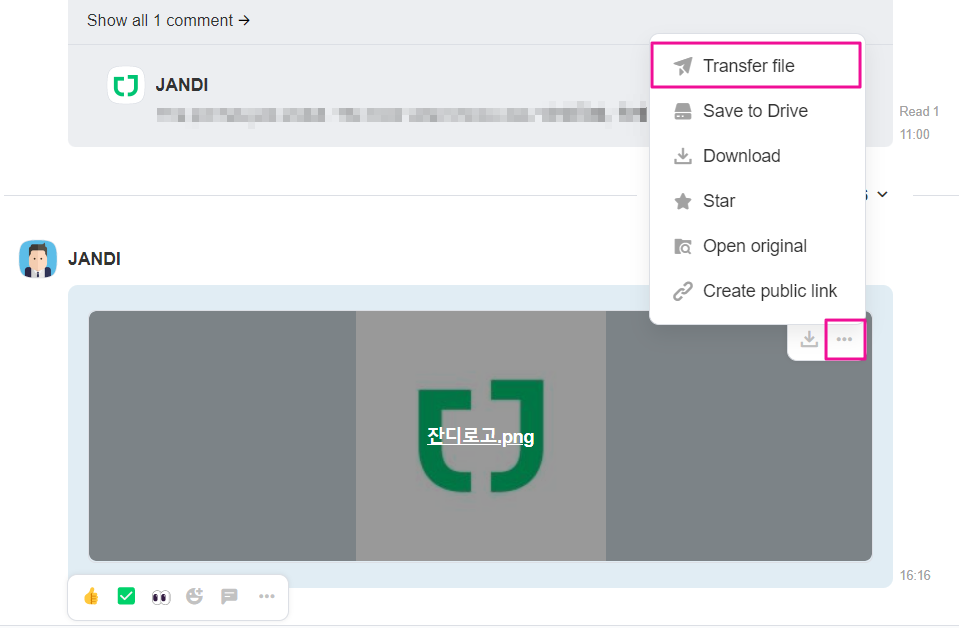Image resolution: width=959 pixels, height=628 pixels.
Task: Create public link for file
Action: click(757, 291)
